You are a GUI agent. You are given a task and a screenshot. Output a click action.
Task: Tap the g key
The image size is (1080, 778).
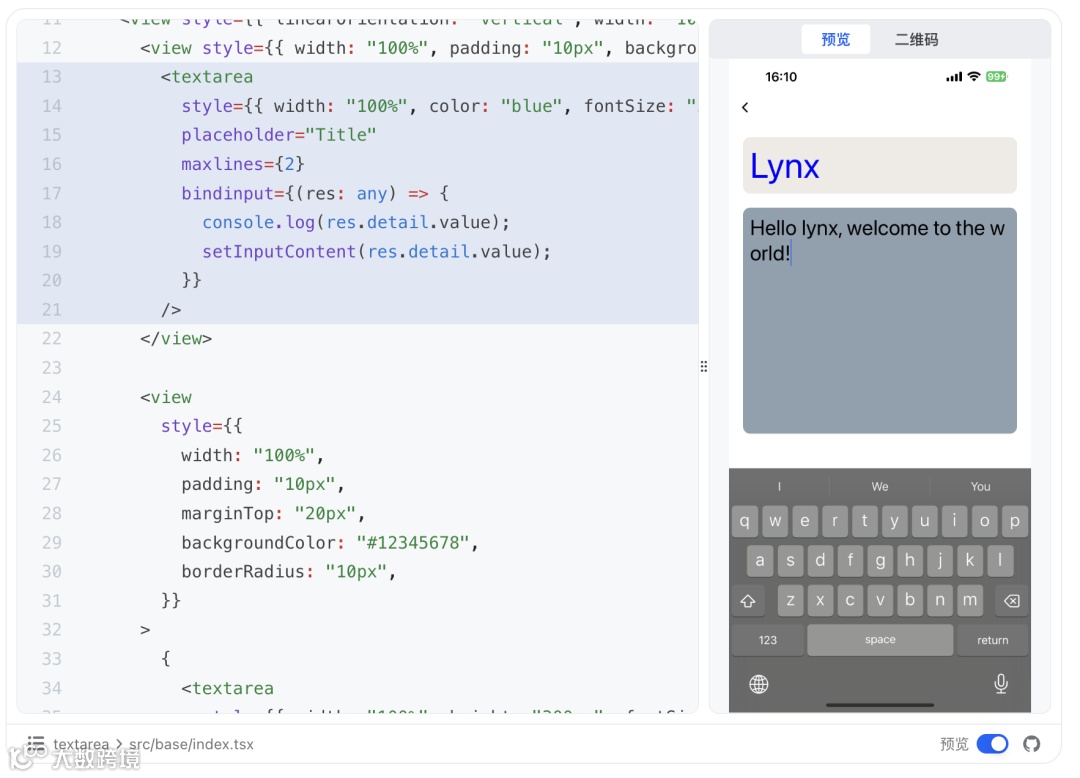coord(880,560)
